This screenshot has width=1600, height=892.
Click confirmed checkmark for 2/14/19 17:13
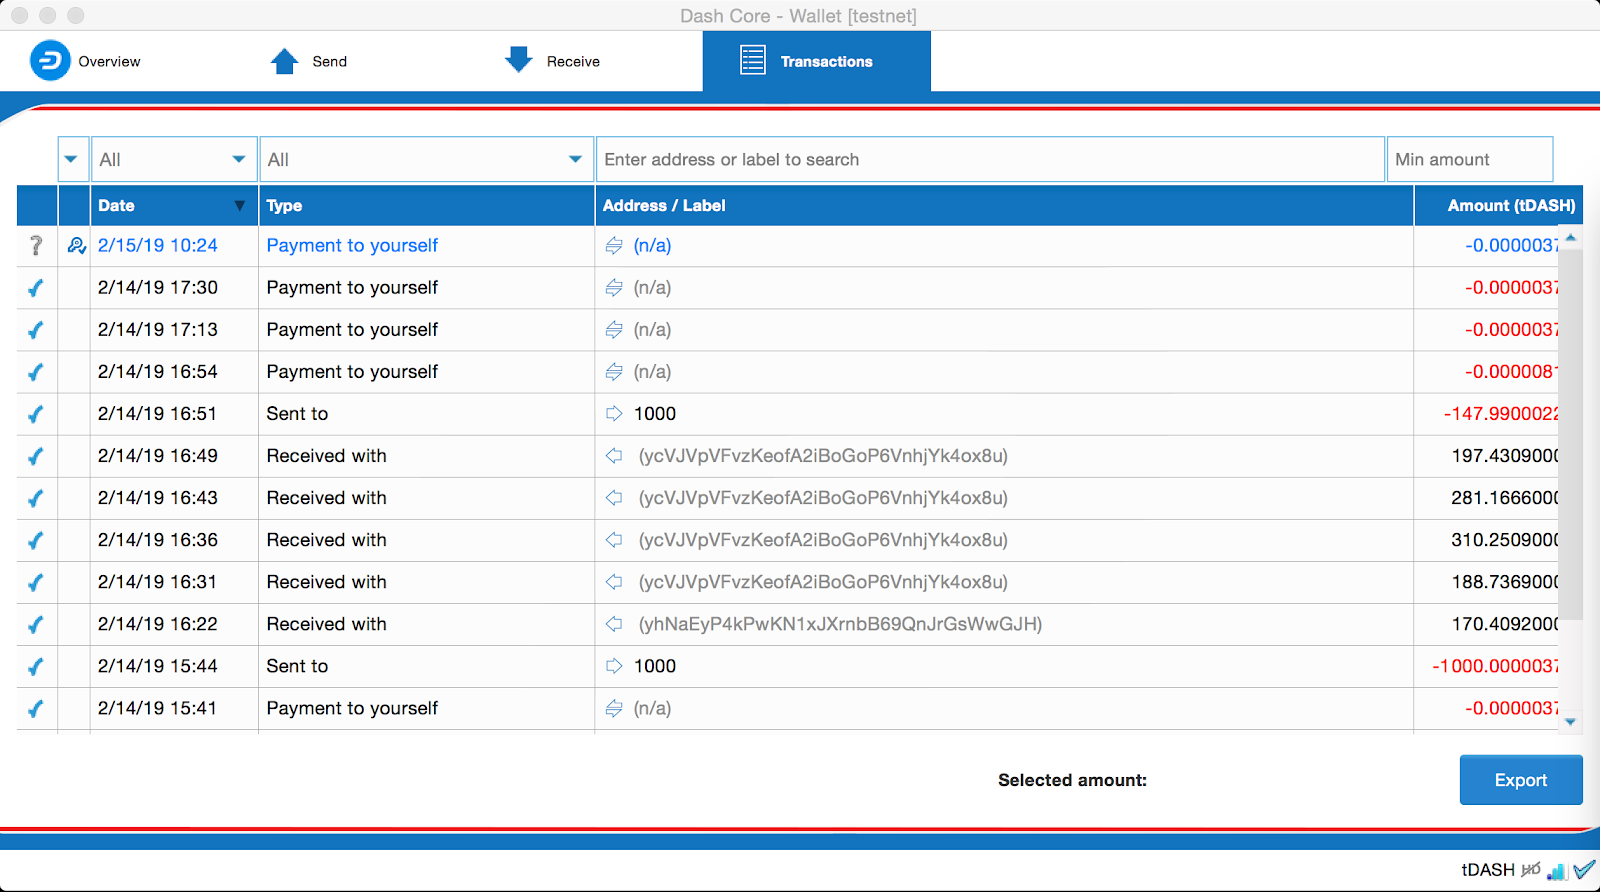(36, 330)
